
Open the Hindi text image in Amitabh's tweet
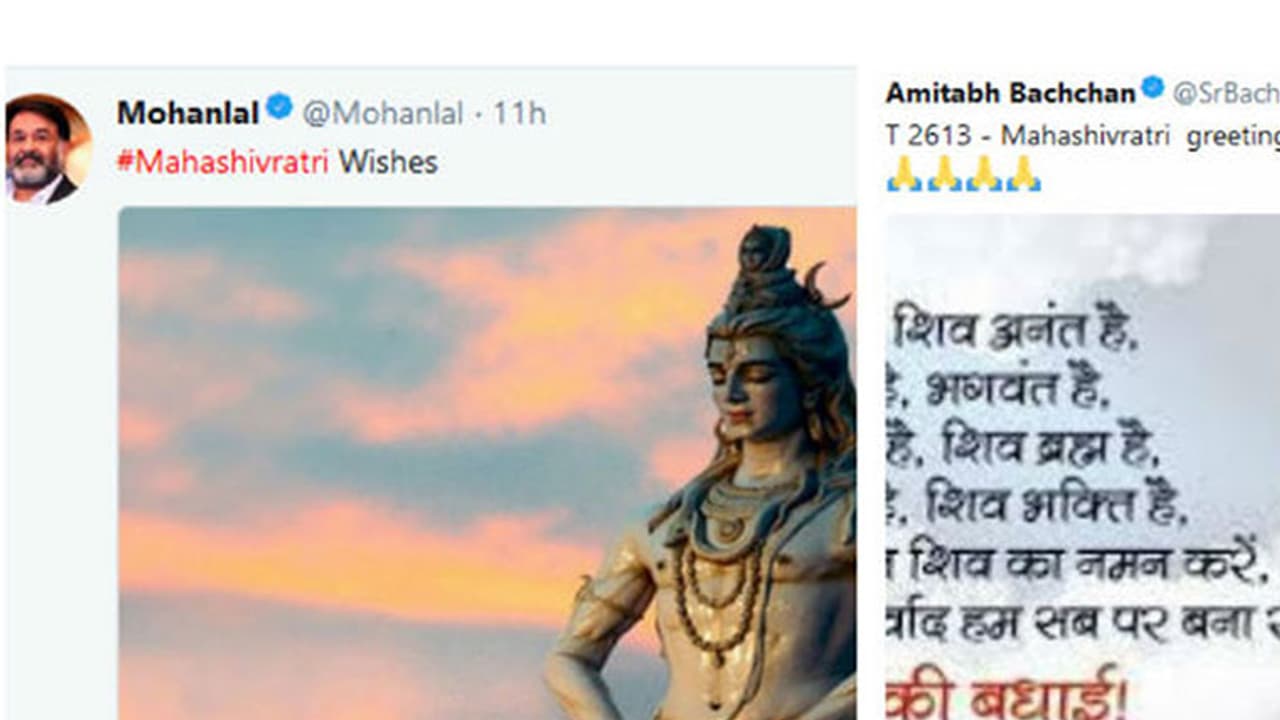(1083, 467)
